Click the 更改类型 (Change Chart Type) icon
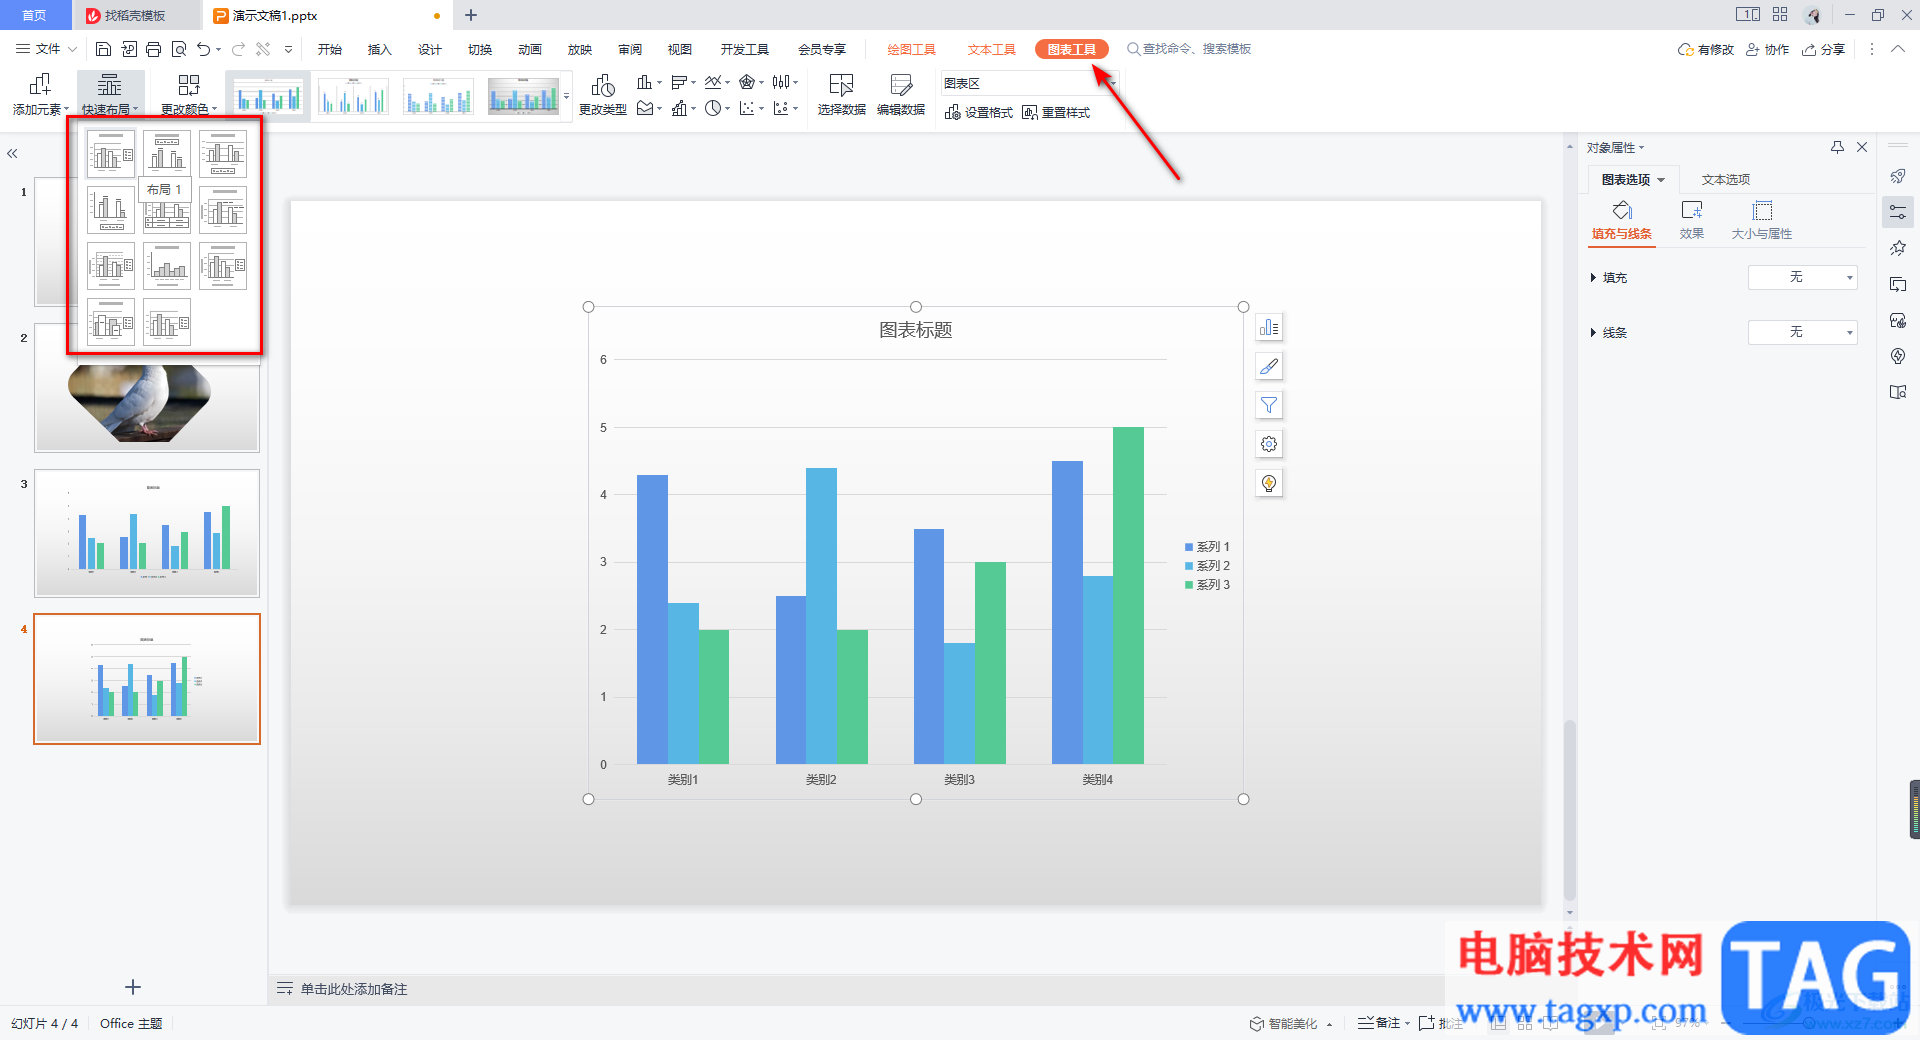This screenshot has height=1040, width=1920. coord(603,85)
